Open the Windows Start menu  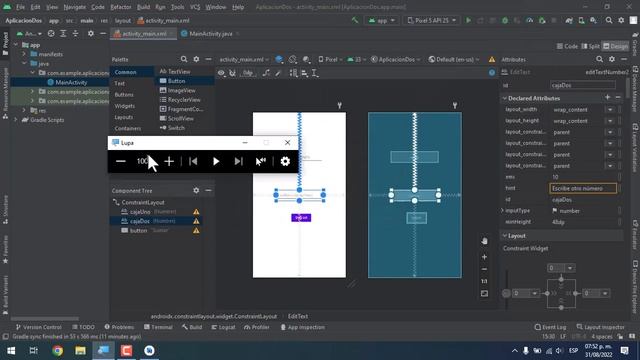pyautogui.click(x=11, y=351)
